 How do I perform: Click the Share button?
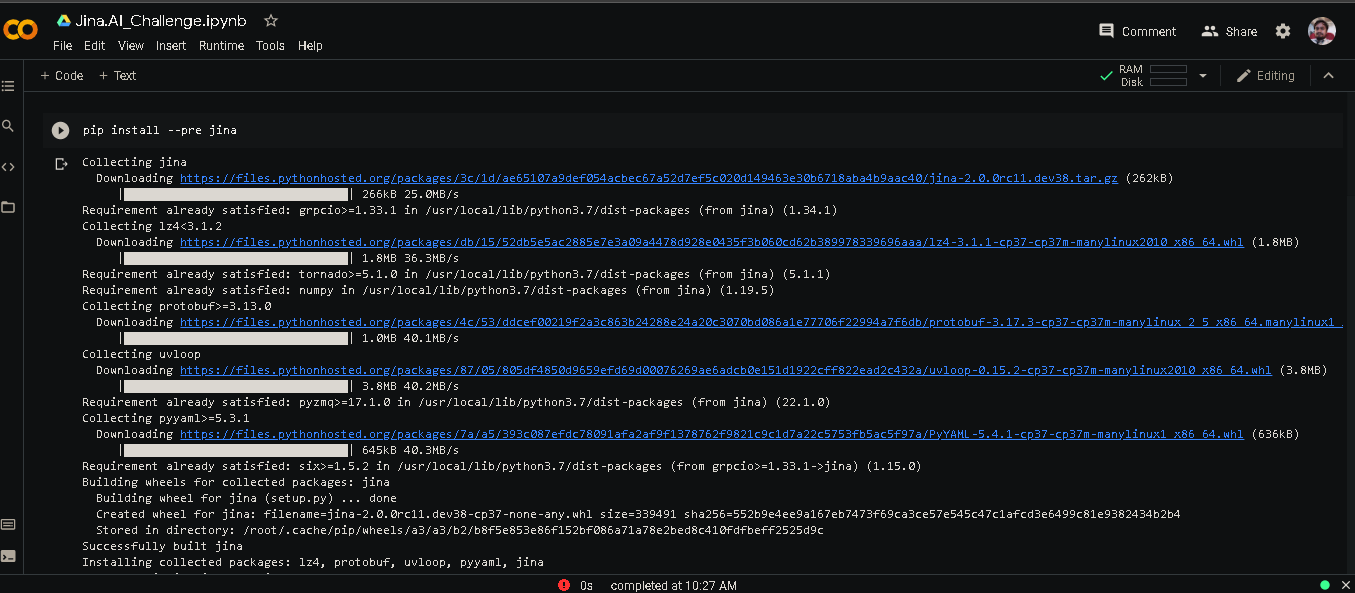(x=1229, y=31)
